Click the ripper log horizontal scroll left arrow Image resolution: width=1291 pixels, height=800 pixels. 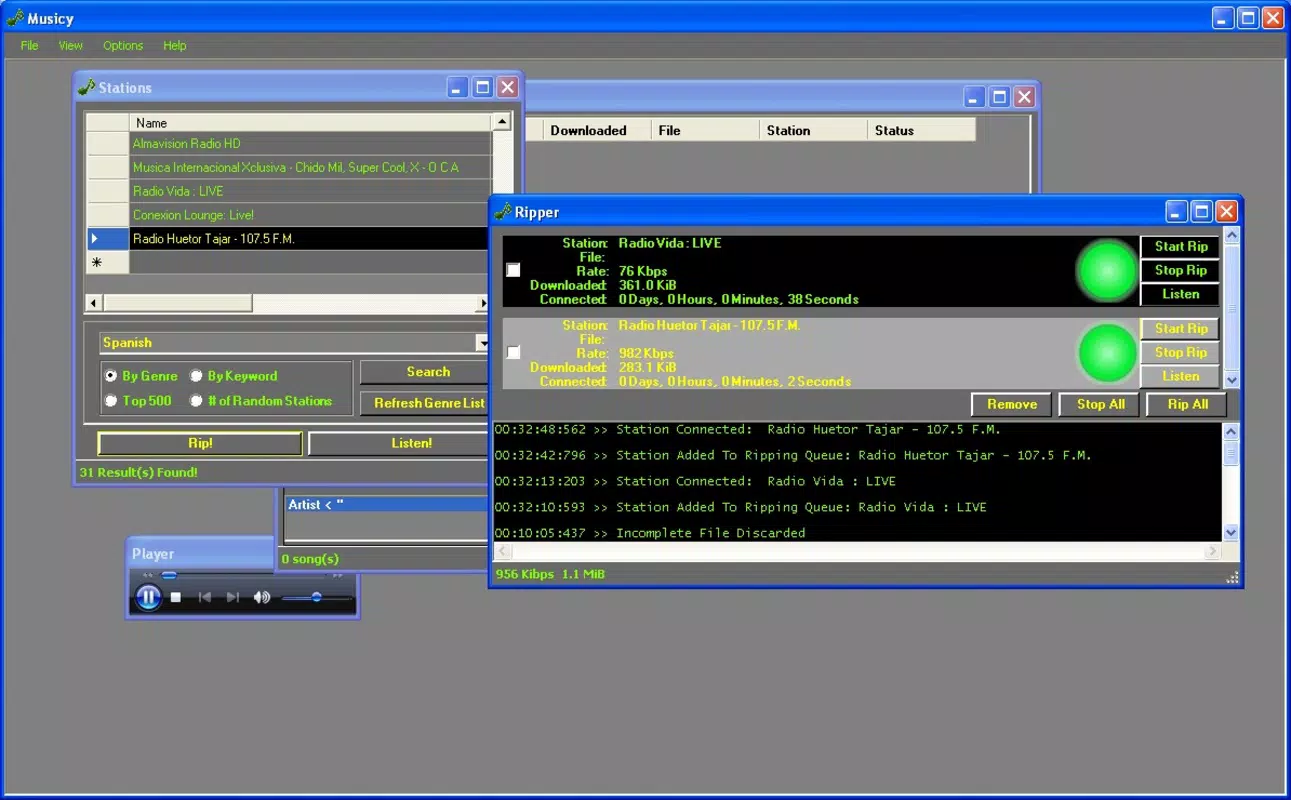503,551
